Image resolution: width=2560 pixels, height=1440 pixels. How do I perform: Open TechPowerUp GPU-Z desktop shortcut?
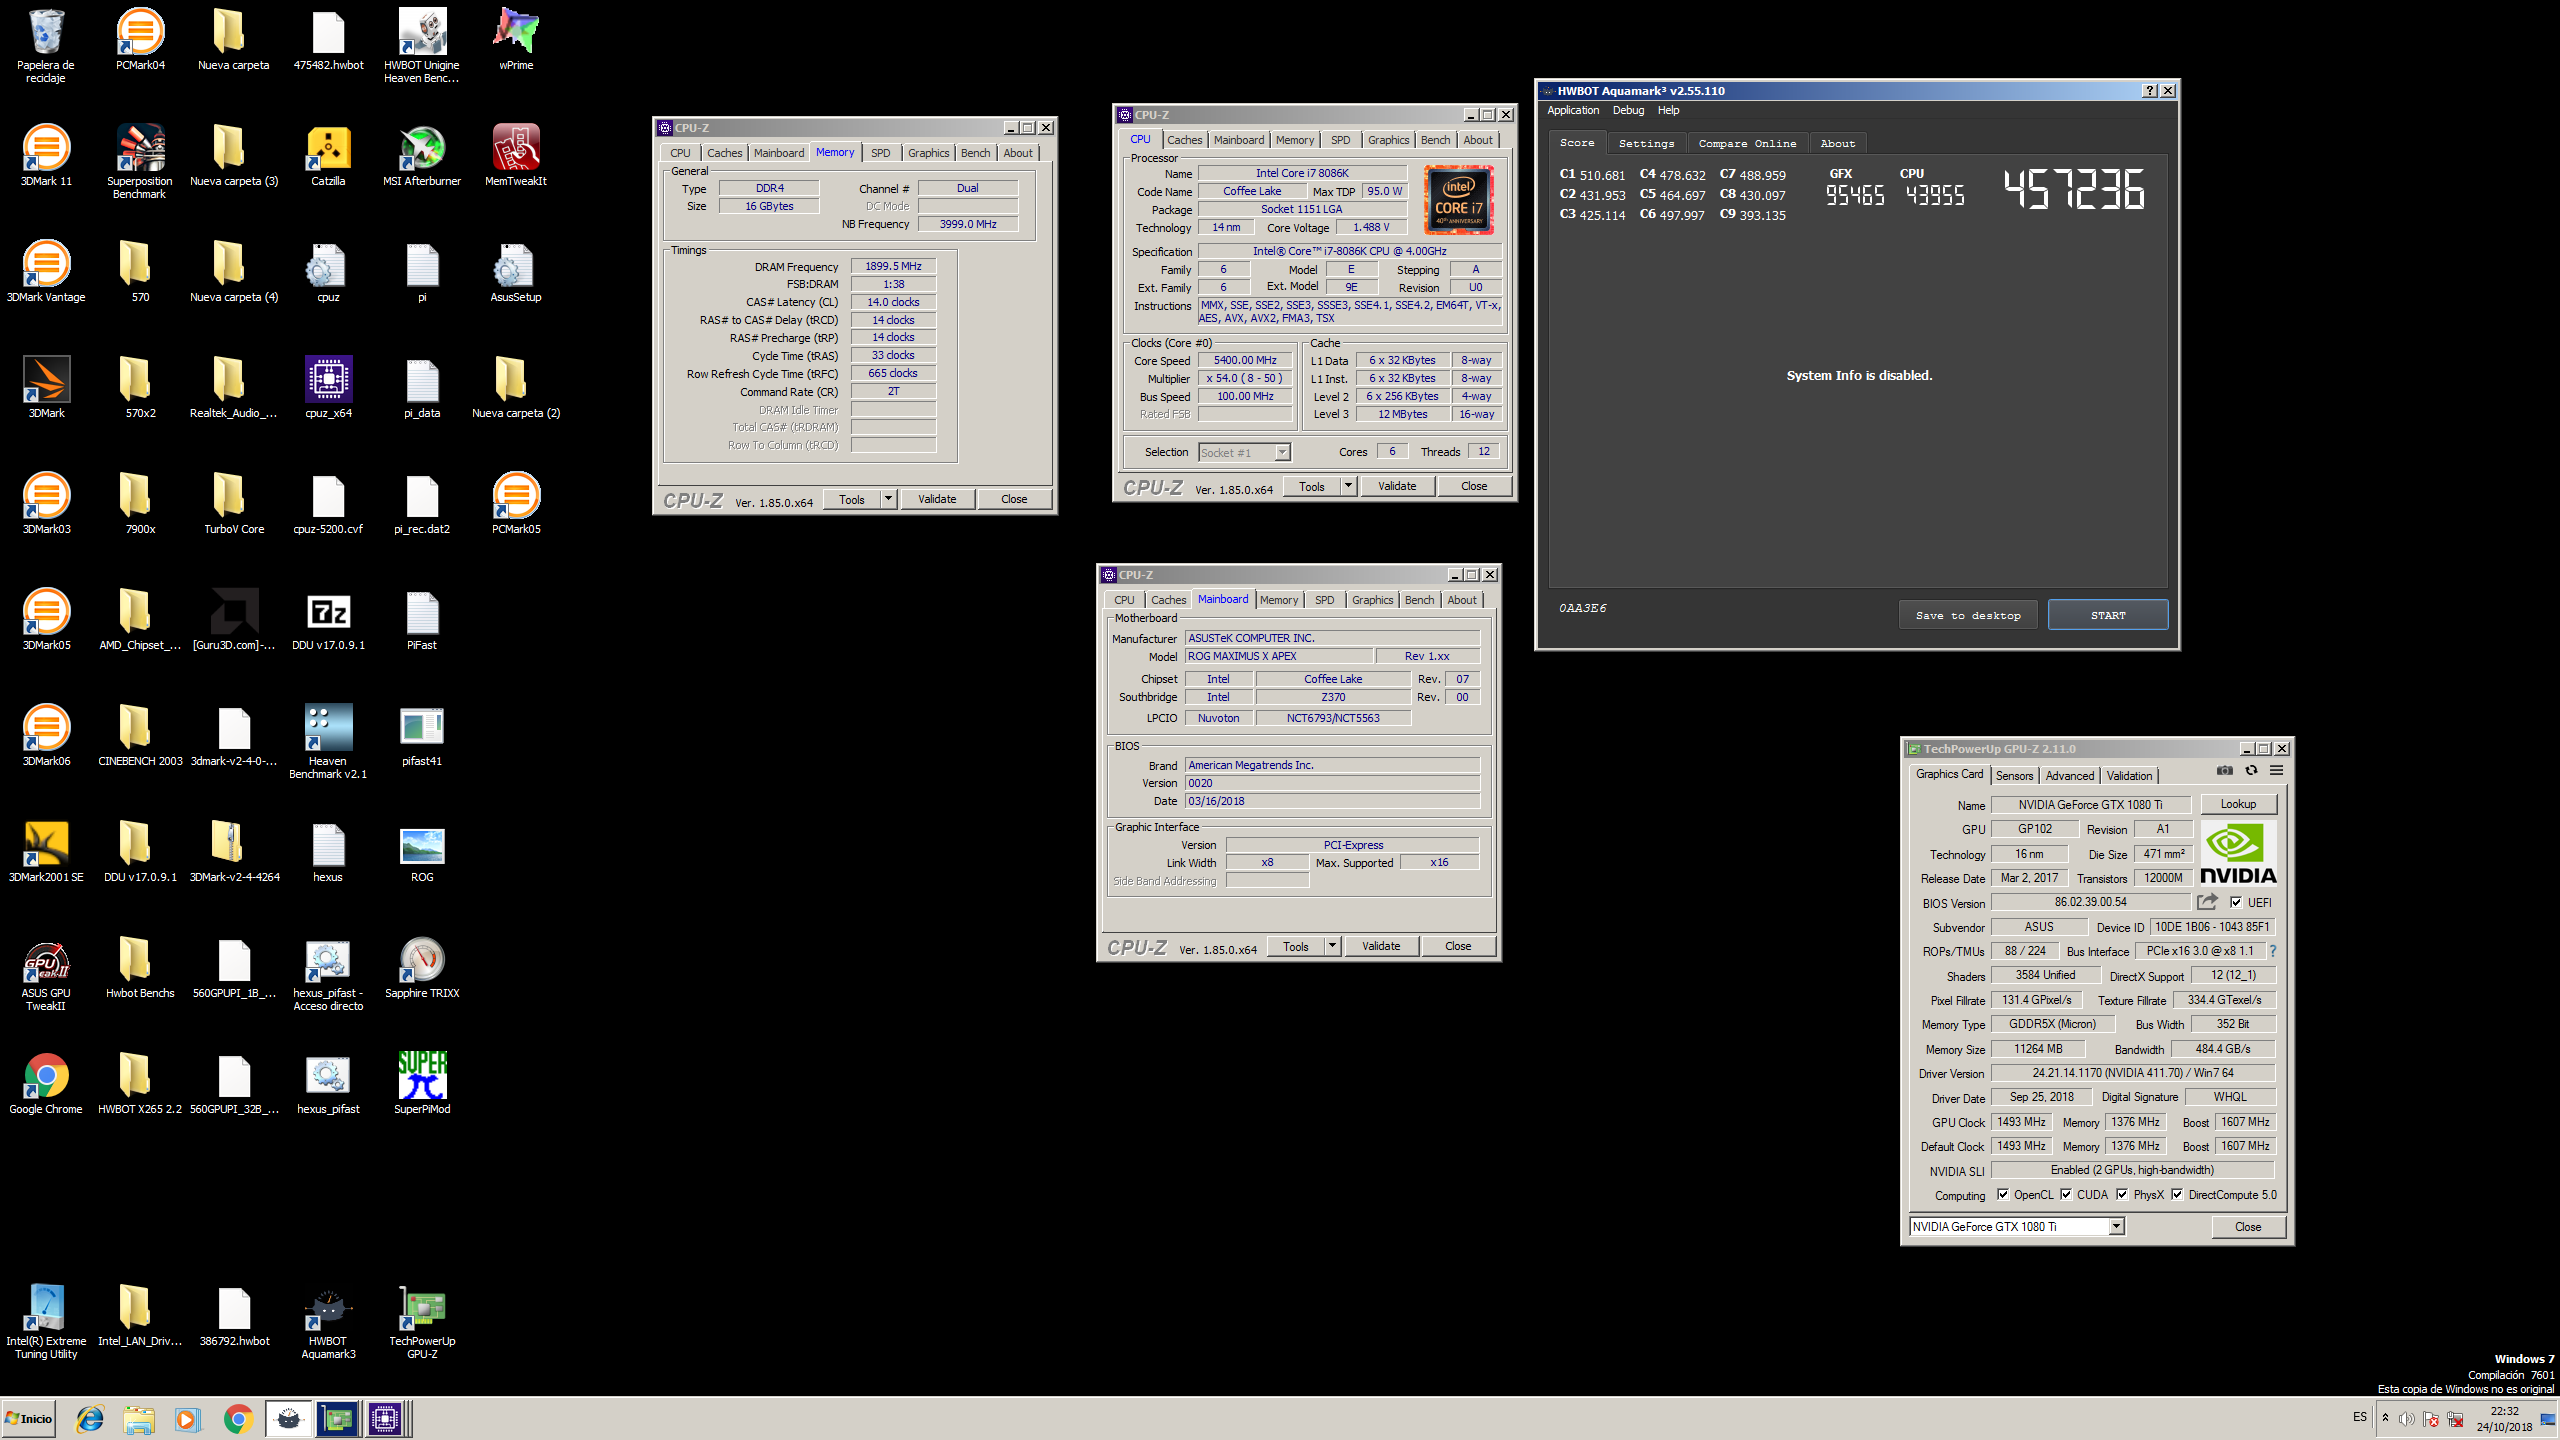(422, 1322)
